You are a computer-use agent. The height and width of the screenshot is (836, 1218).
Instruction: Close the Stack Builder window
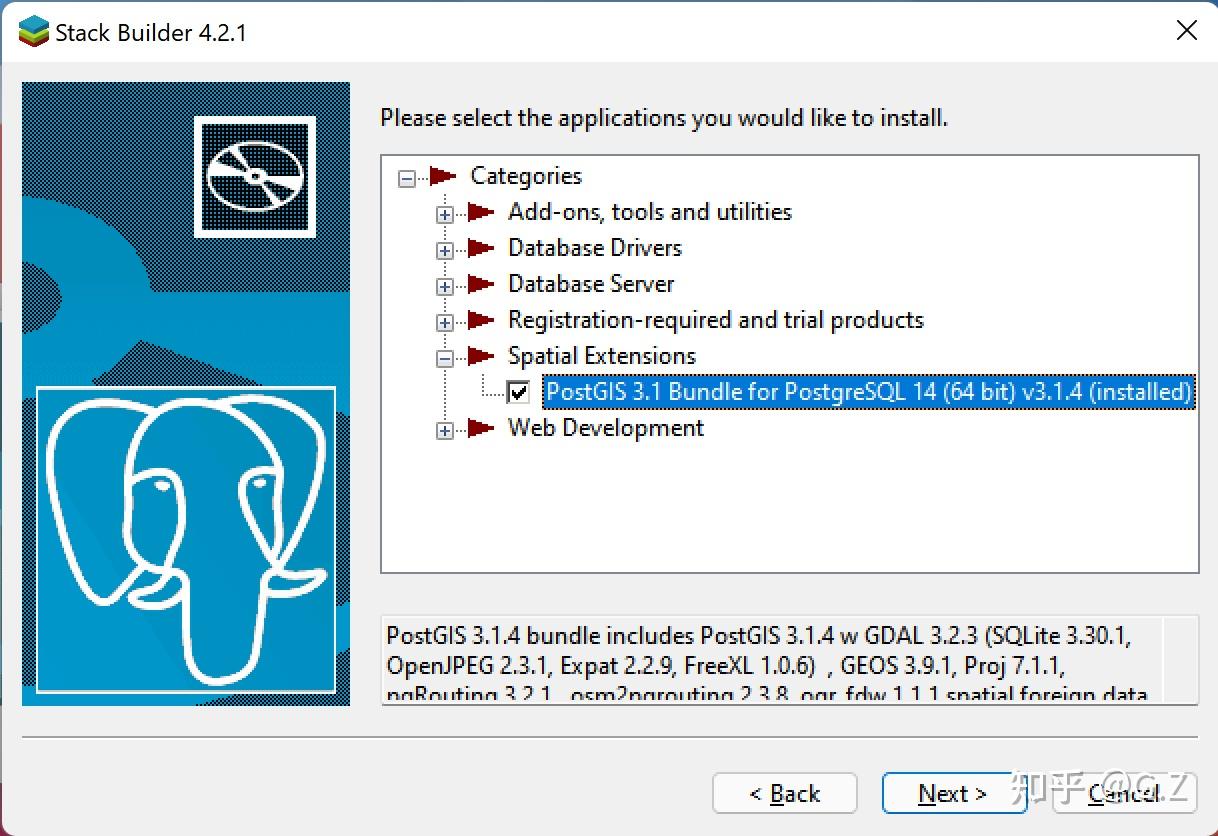click(x=1186, y=31)
